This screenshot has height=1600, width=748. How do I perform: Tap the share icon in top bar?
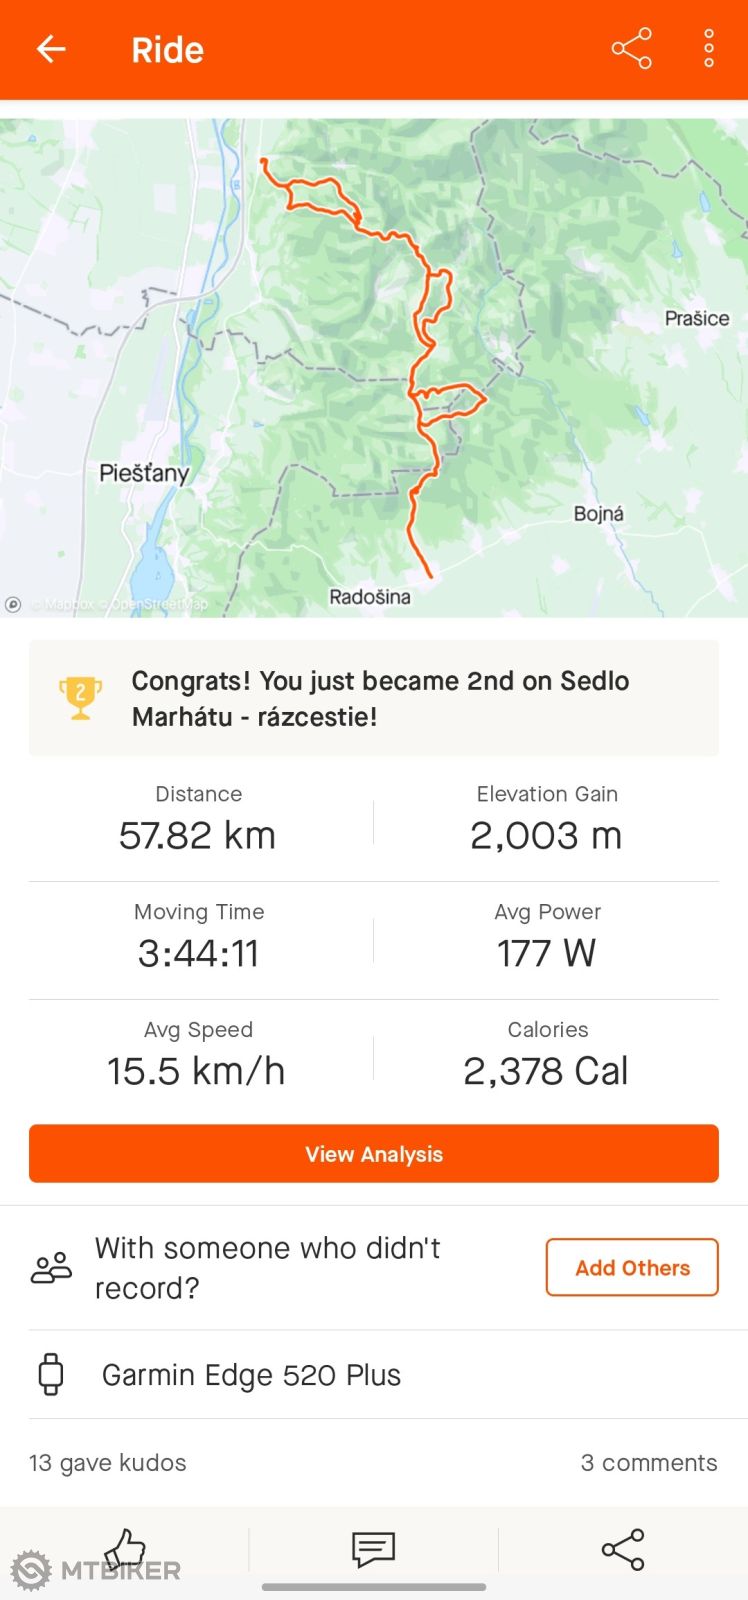(631, 49)
